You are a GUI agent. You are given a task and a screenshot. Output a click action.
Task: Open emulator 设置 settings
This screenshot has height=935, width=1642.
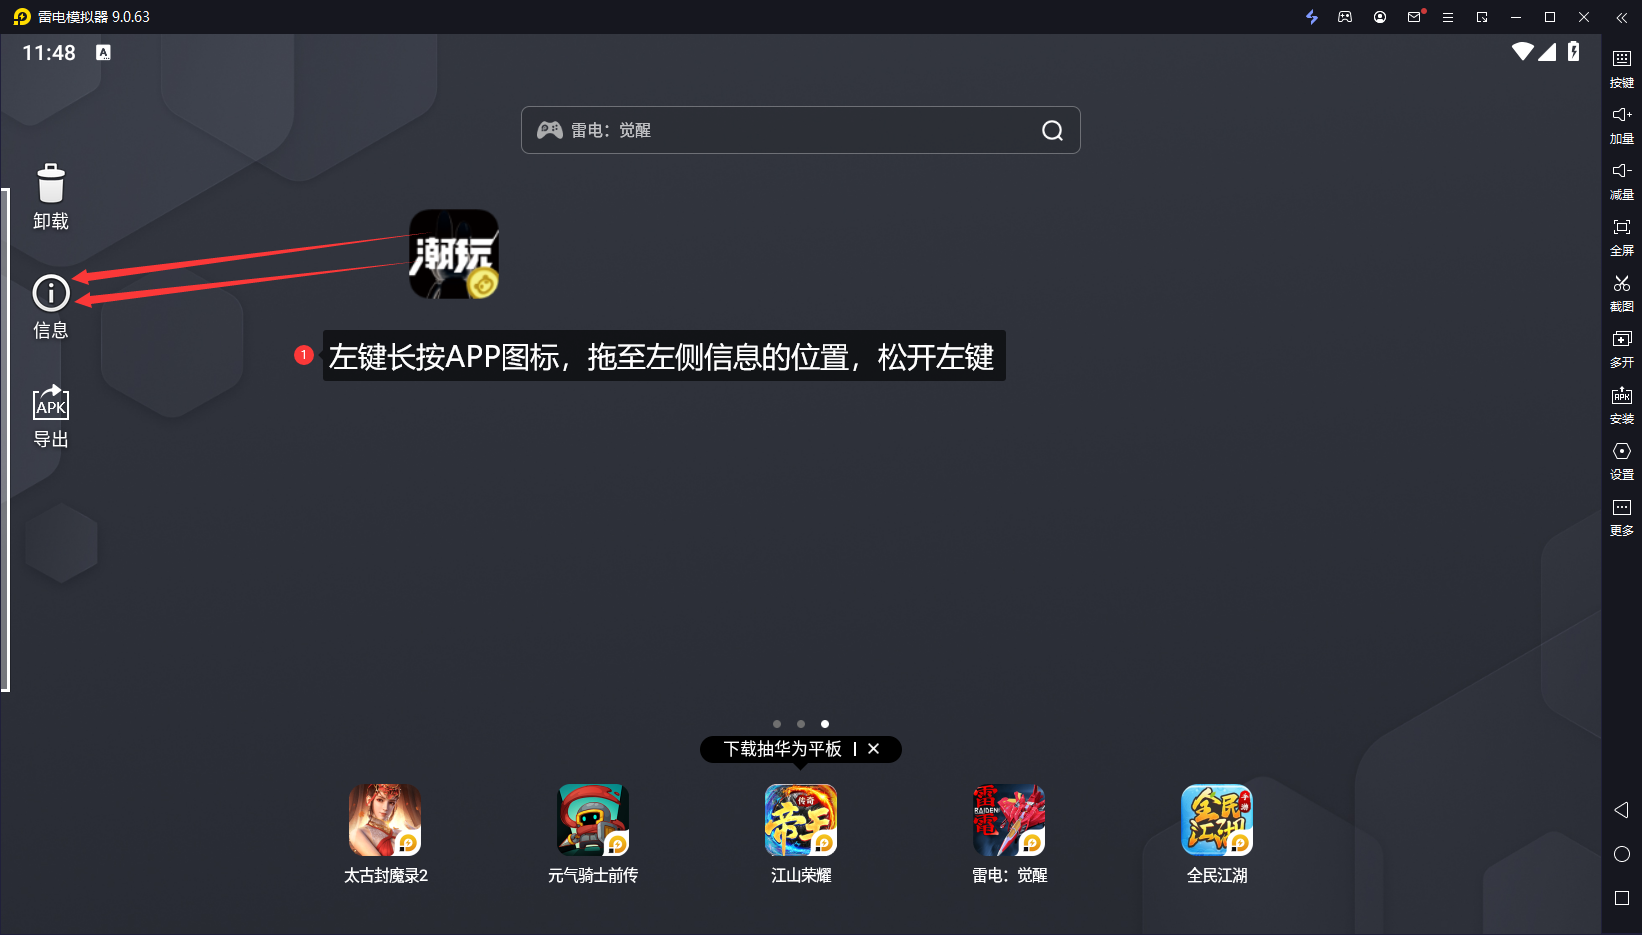pyautogui.click(x=1622, y=461)
